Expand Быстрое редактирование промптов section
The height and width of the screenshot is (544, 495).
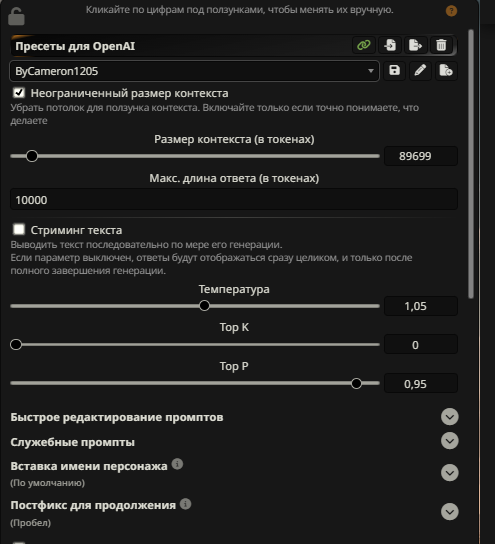(x=450, y=417)
